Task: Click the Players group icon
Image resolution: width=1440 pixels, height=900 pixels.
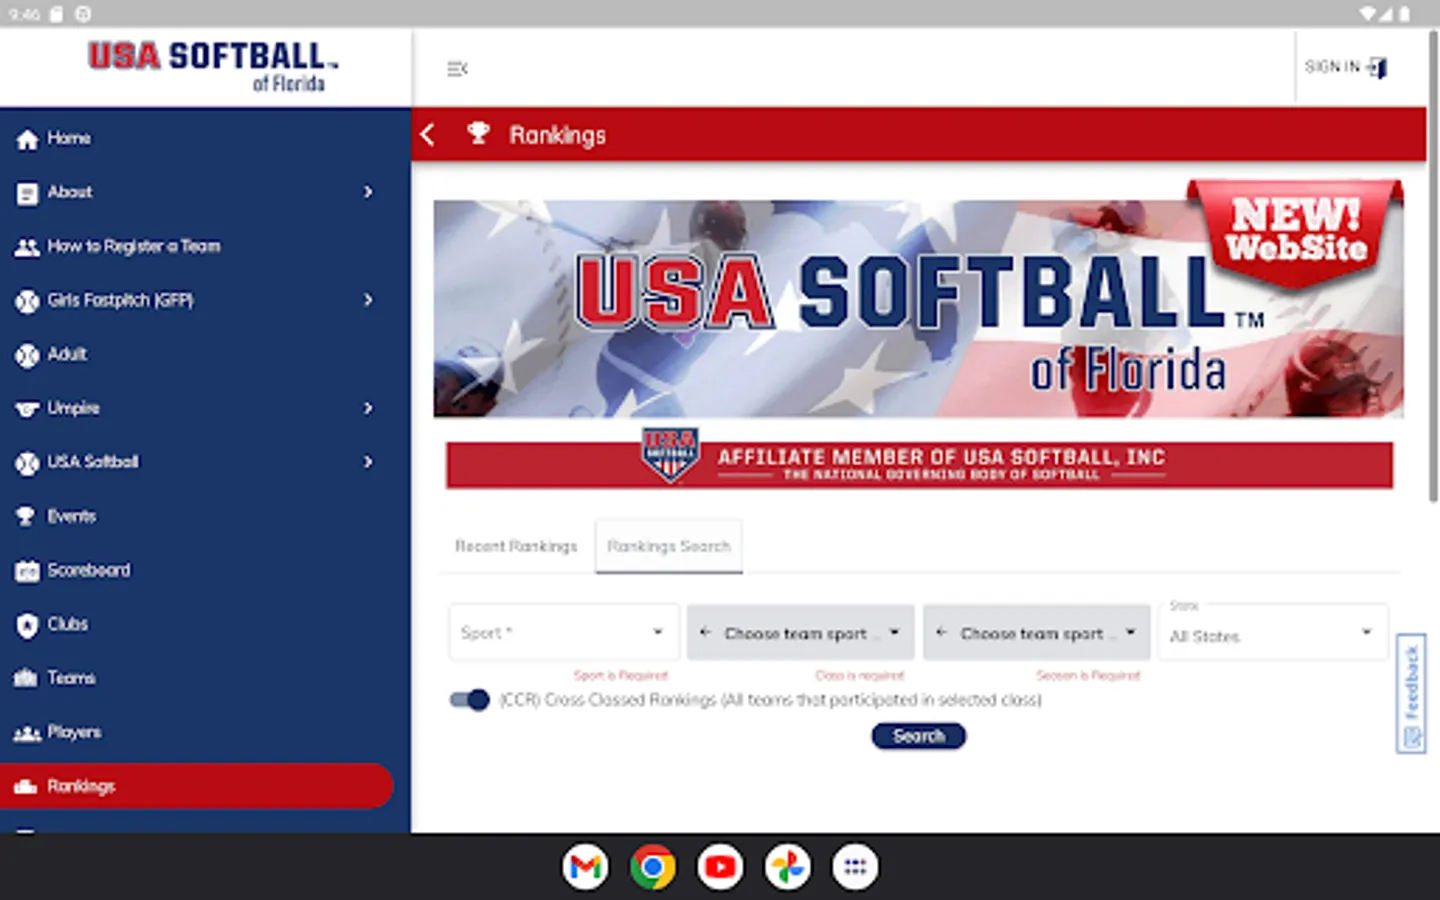Action: pyautogui.click(x=27, y=734)
